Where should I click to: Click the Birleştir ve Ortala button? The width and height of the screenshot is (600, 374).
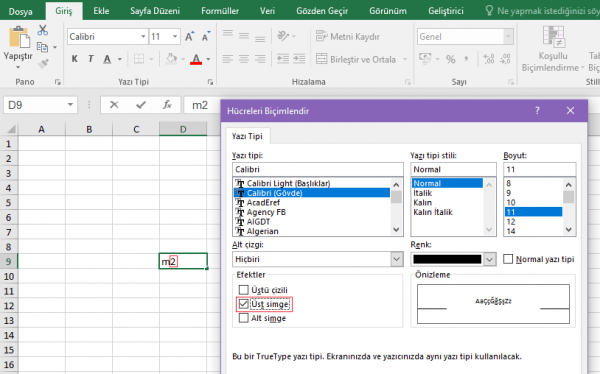coord(356,59)
